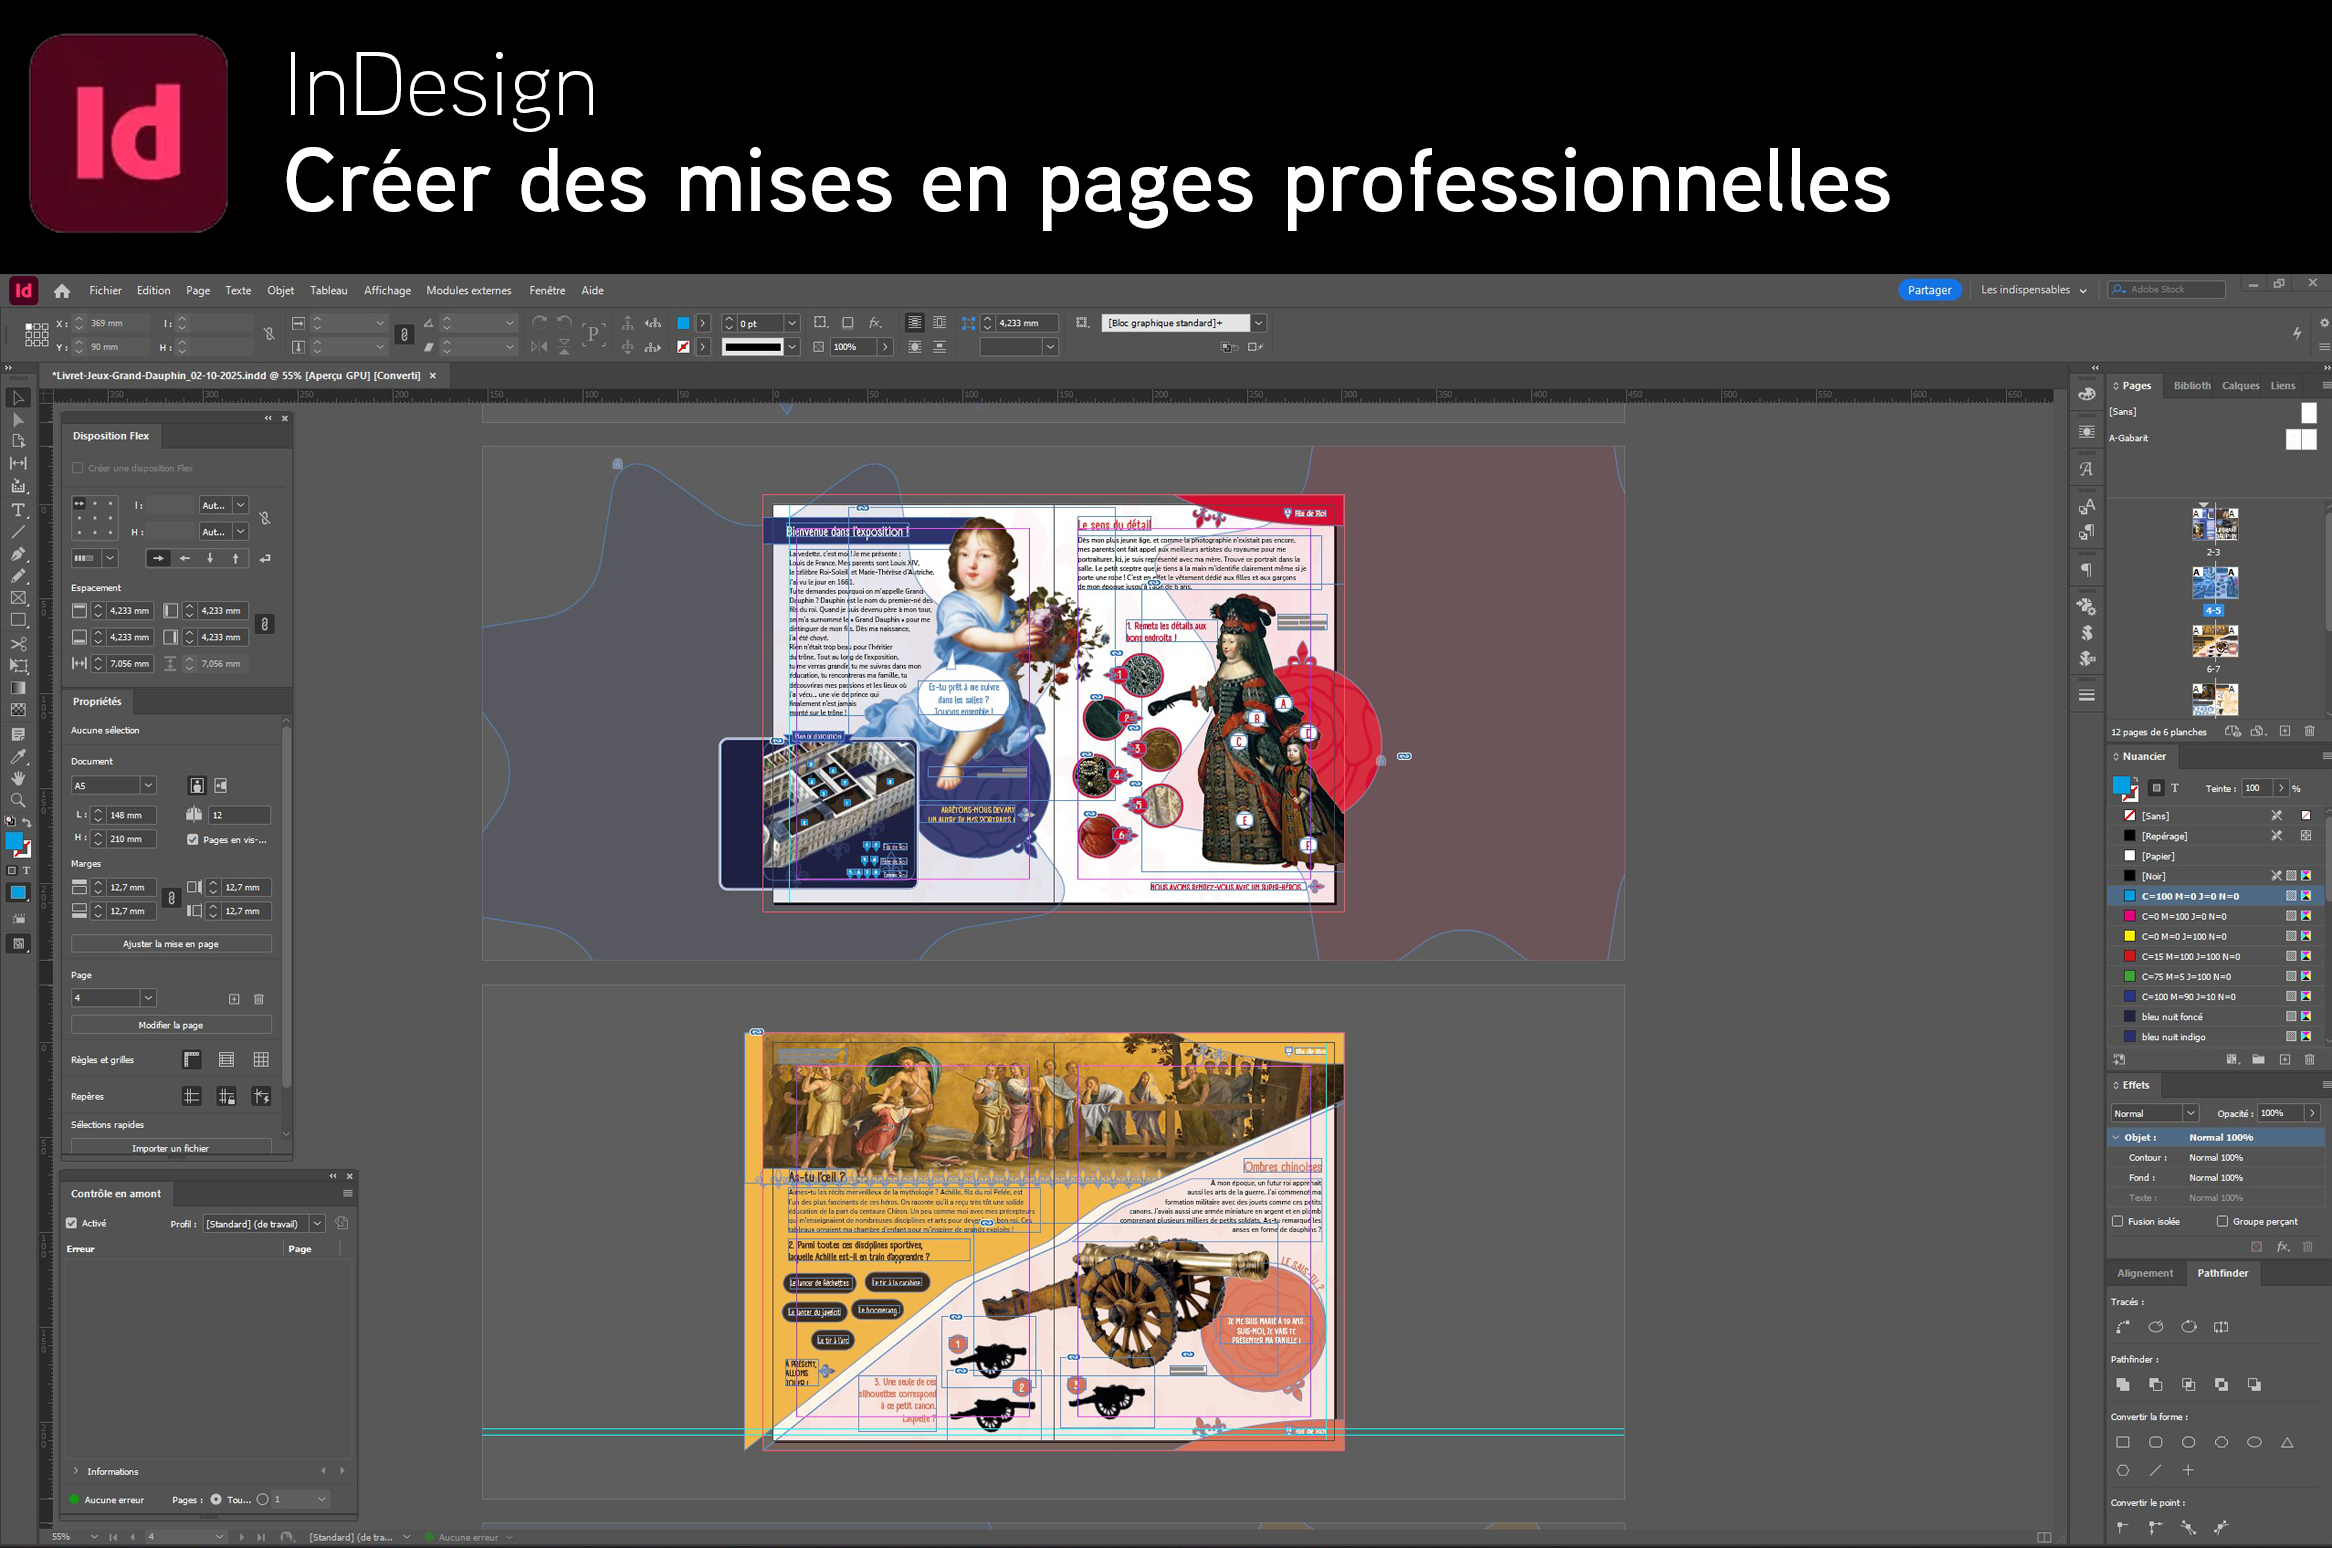This screenshot has height=1548, width=2332.
Task: Select the Zoom magnifier tool
Action: (x=18, y=800)
